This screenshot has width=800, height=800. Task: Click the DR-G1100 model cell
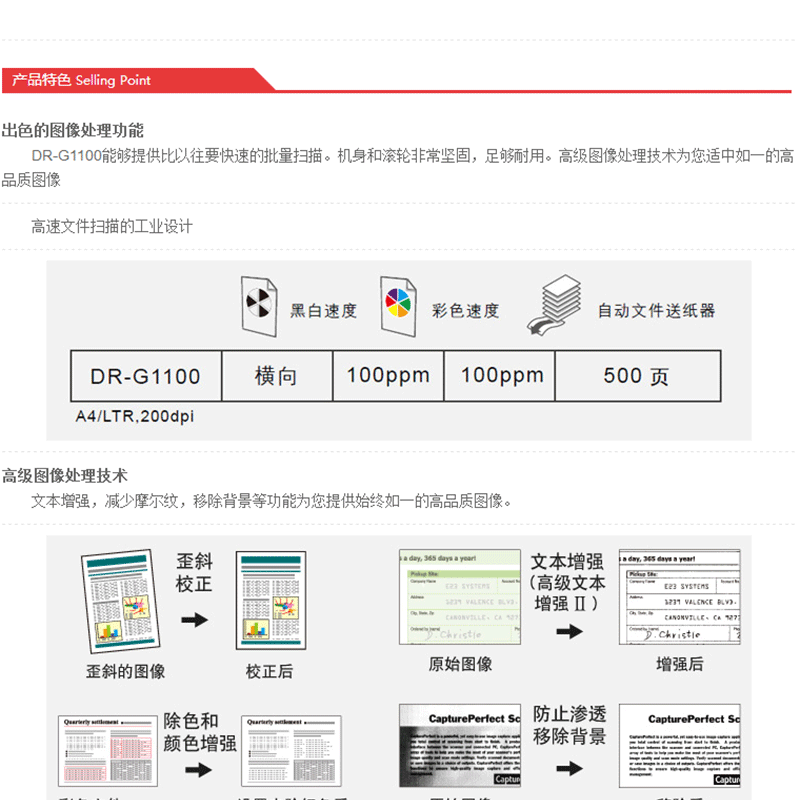pos(145,377)
